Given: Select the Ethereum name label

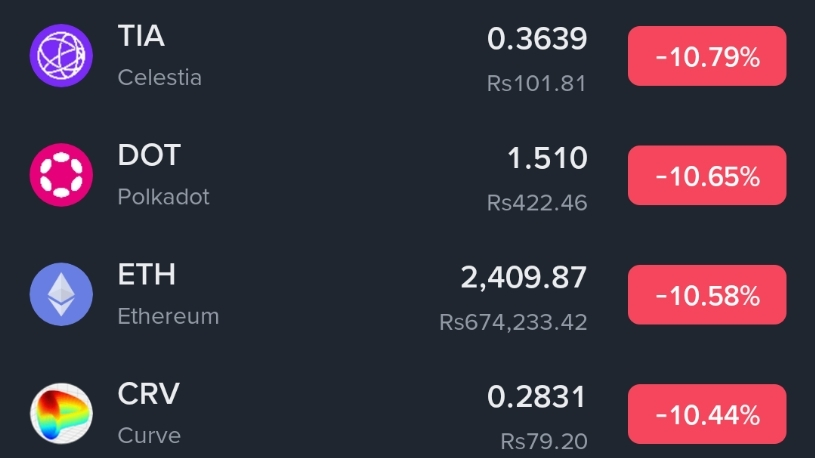Looking at the screenshot, I should coord(168,316).
